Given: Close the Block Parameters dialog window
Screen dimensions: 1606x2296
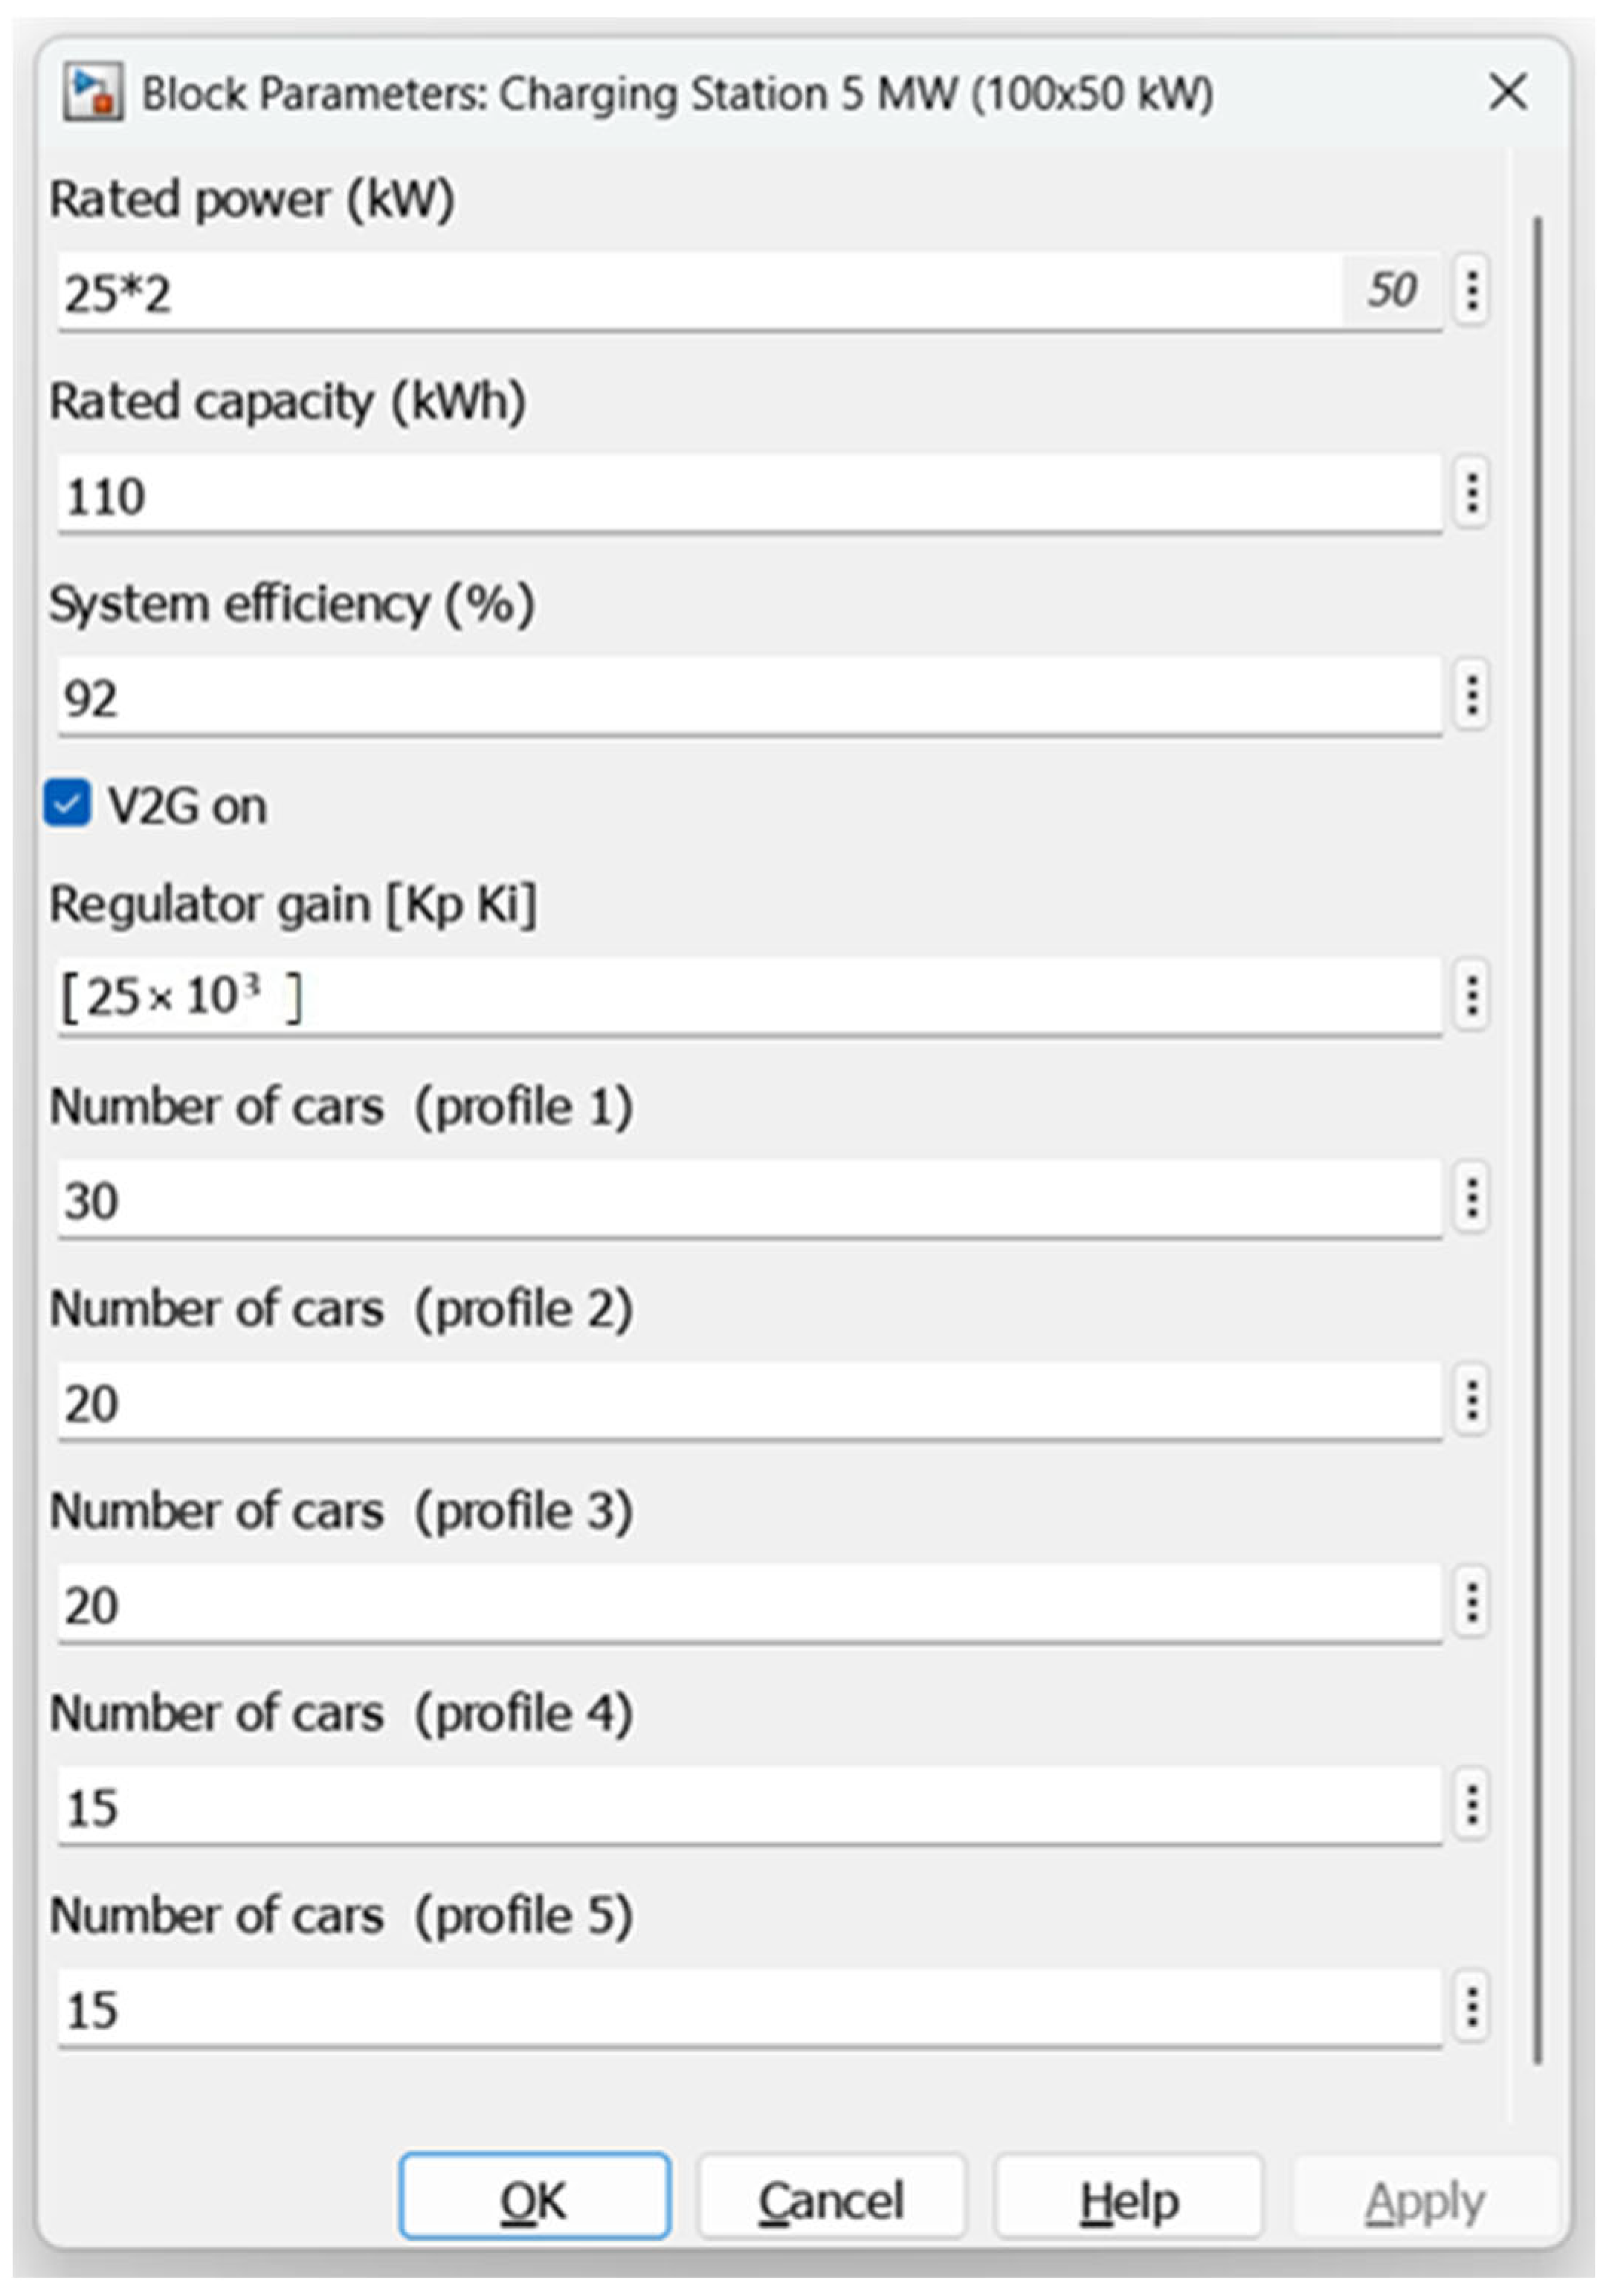Looking at the screenshot, I should (1508, 93).
